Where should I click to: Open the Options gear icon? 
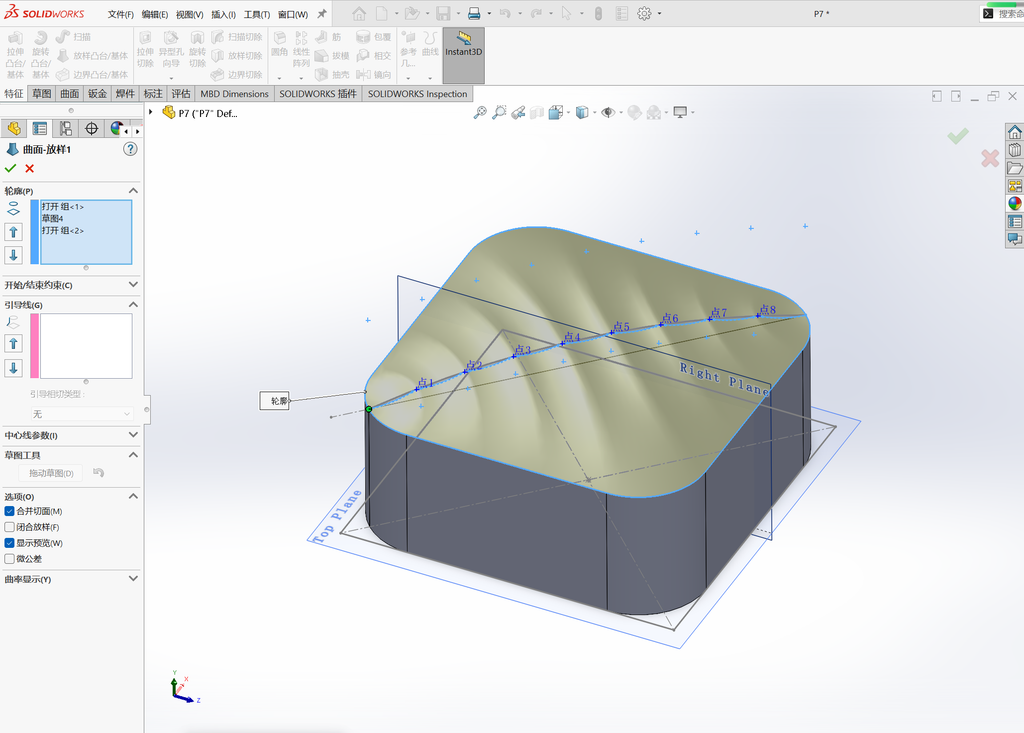tap(644, 13)
